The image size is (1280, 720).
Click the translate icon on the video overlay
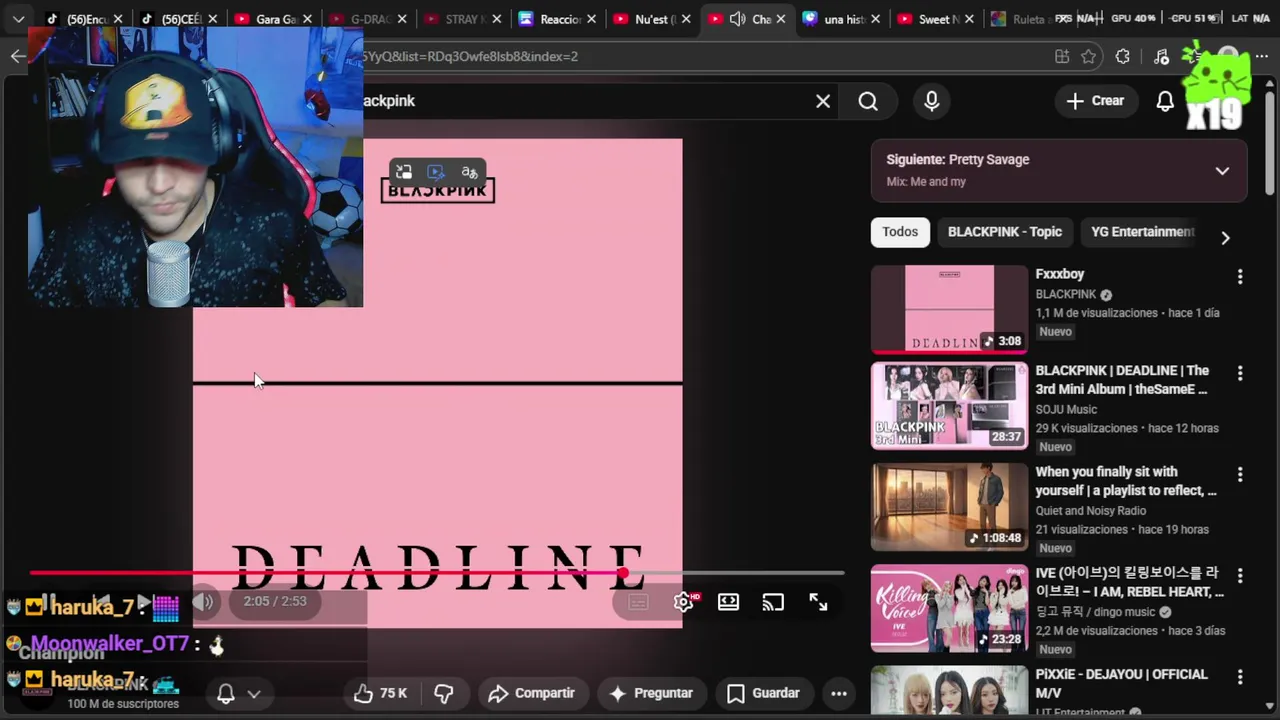tap(469, 172)
